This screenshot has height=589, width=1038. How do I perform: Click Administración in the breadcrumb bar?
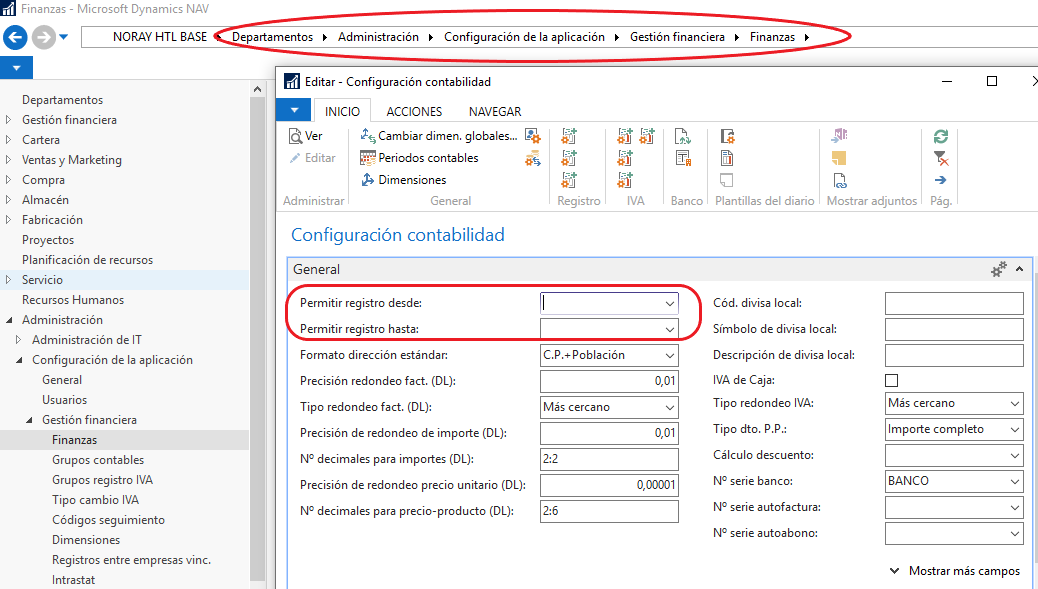[x=378, y=37]
